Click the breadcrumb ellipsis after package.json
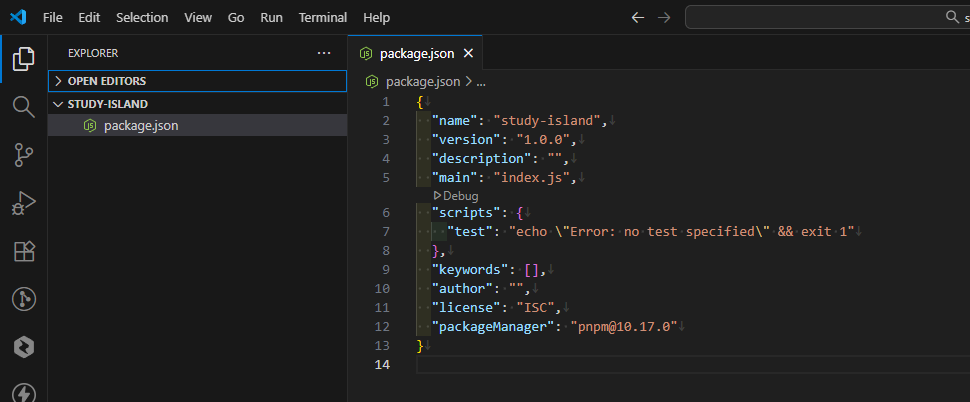 coord(480,82)
